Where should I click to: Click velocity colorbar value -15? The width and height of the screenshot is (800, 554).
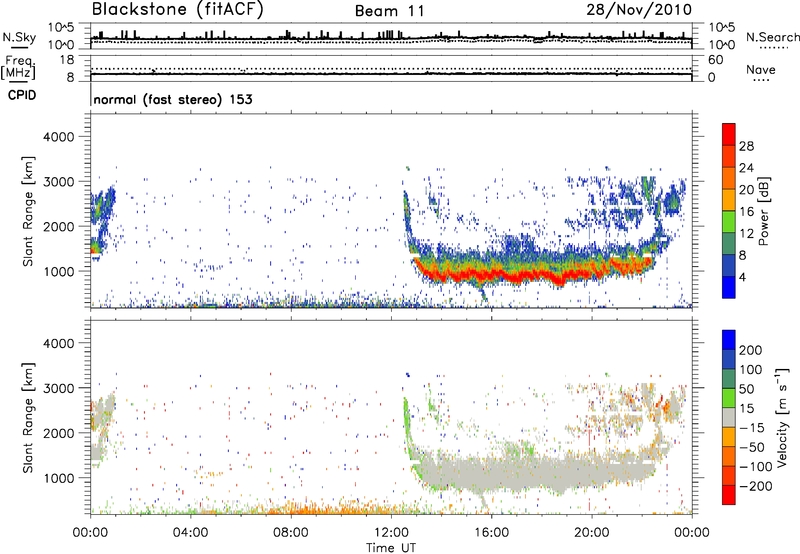pos(752,427)
